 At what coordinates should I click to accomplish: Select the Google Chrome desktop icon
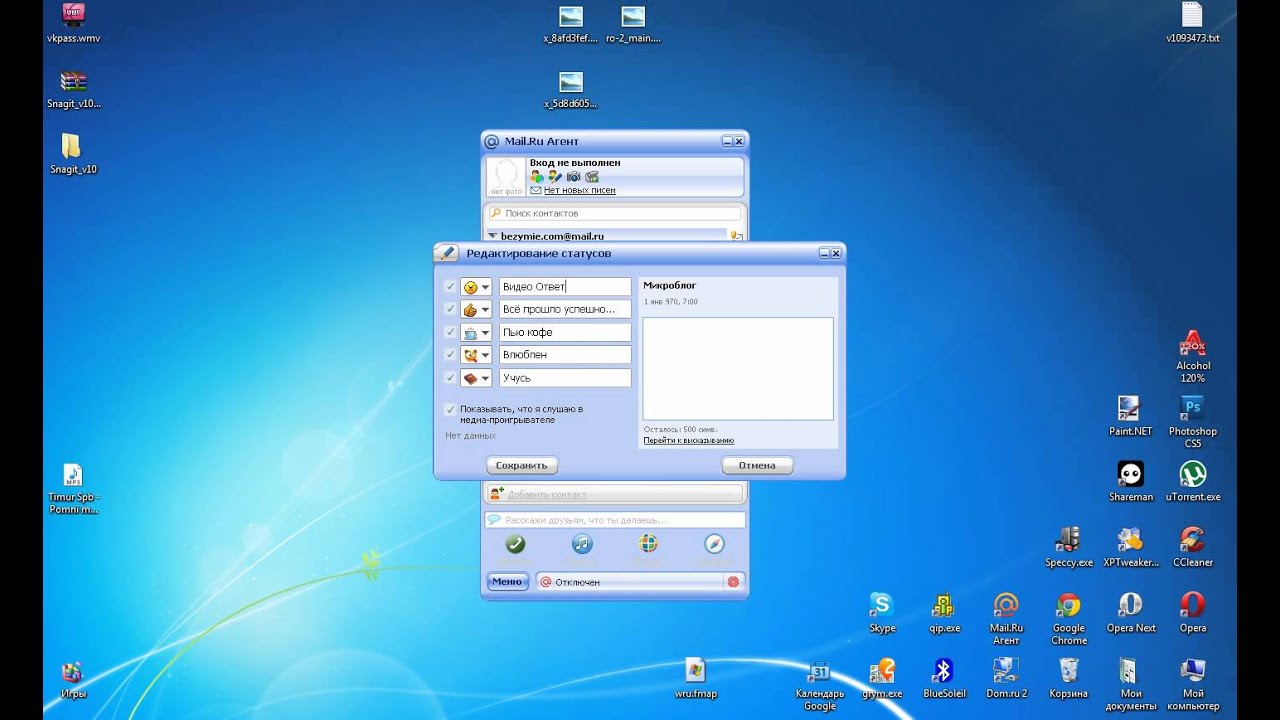point(1069,618)
